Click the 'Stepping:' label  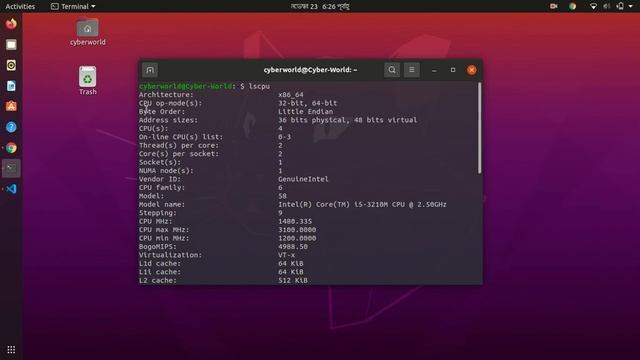pyautogui.click(x=158, y=213)
